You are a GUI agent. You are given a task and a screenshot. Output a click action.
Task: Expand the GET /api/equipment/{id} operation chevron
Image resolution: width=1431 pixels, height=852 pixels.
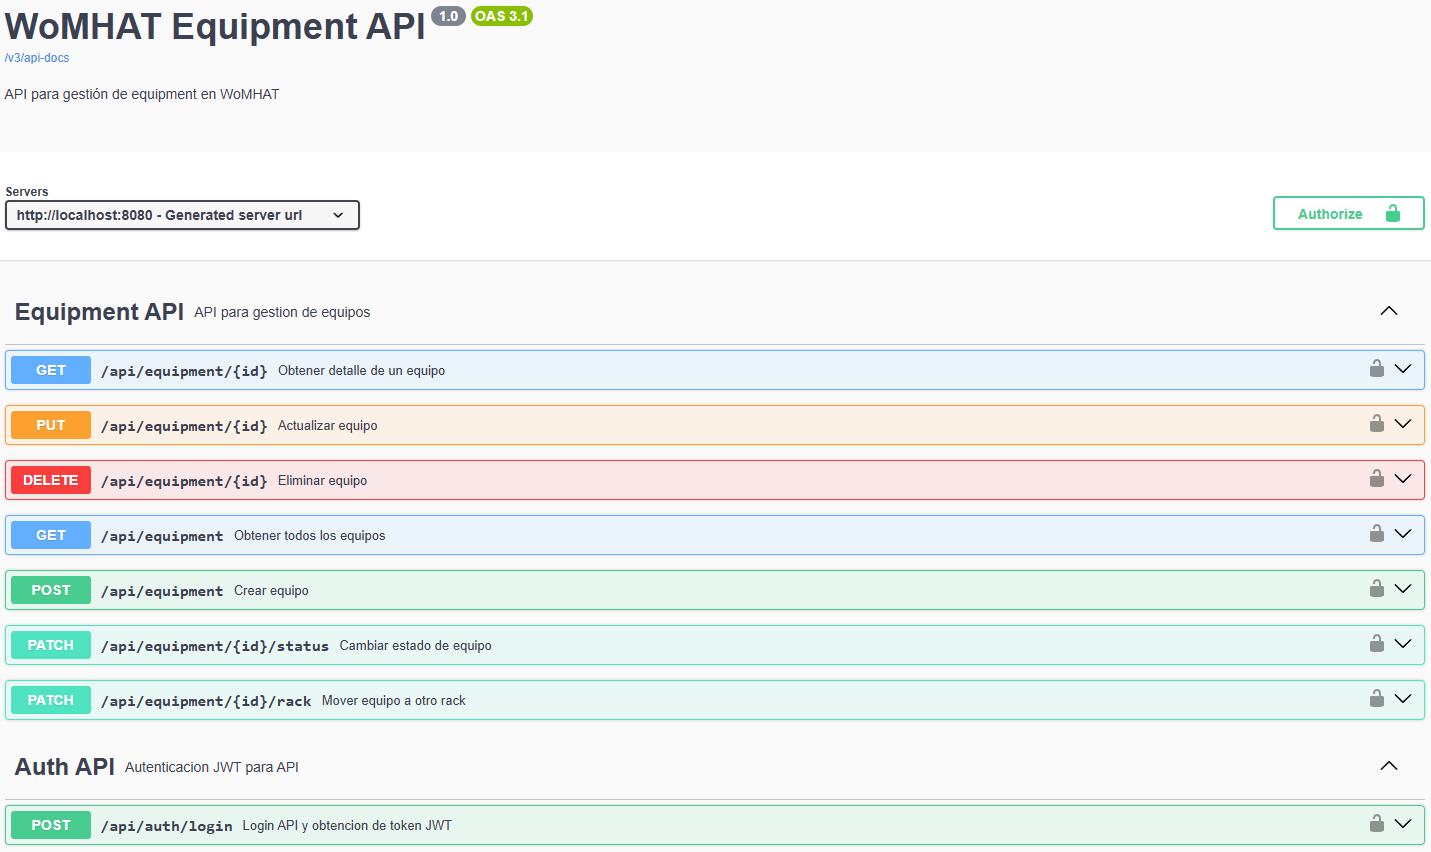pos(1403,369)
